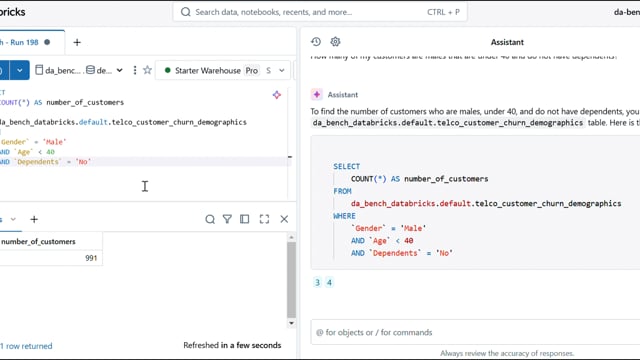
Task: Click the 'Refreshed in a few seconds' text
Action: pos(232,345)
